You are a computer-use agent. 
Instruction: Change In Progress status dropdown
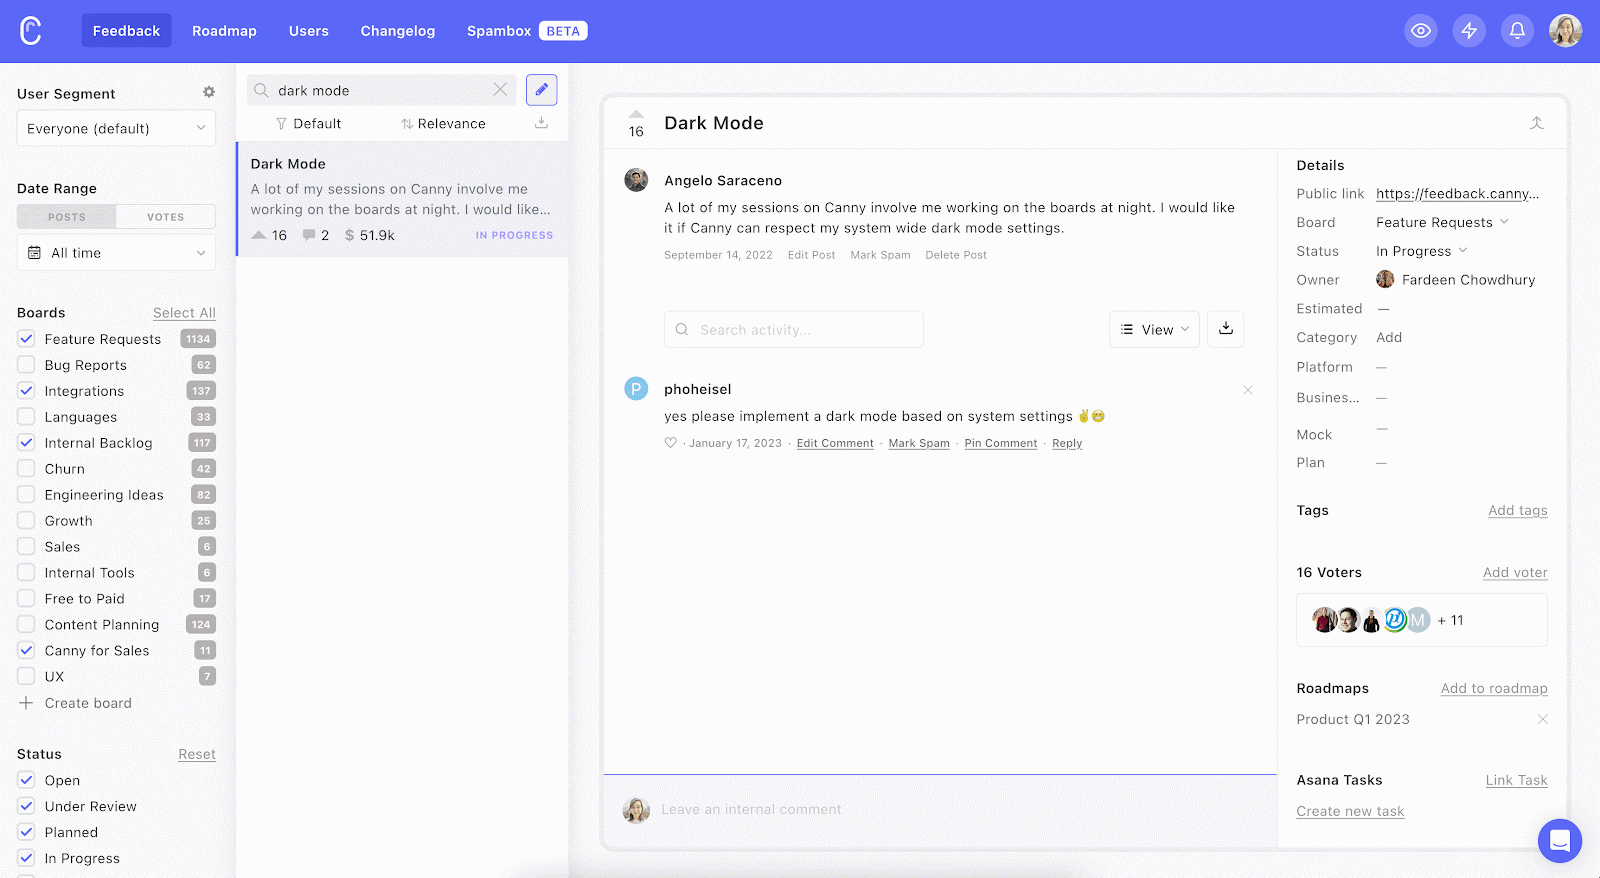pyautogui.click(x=1421, y=251)
